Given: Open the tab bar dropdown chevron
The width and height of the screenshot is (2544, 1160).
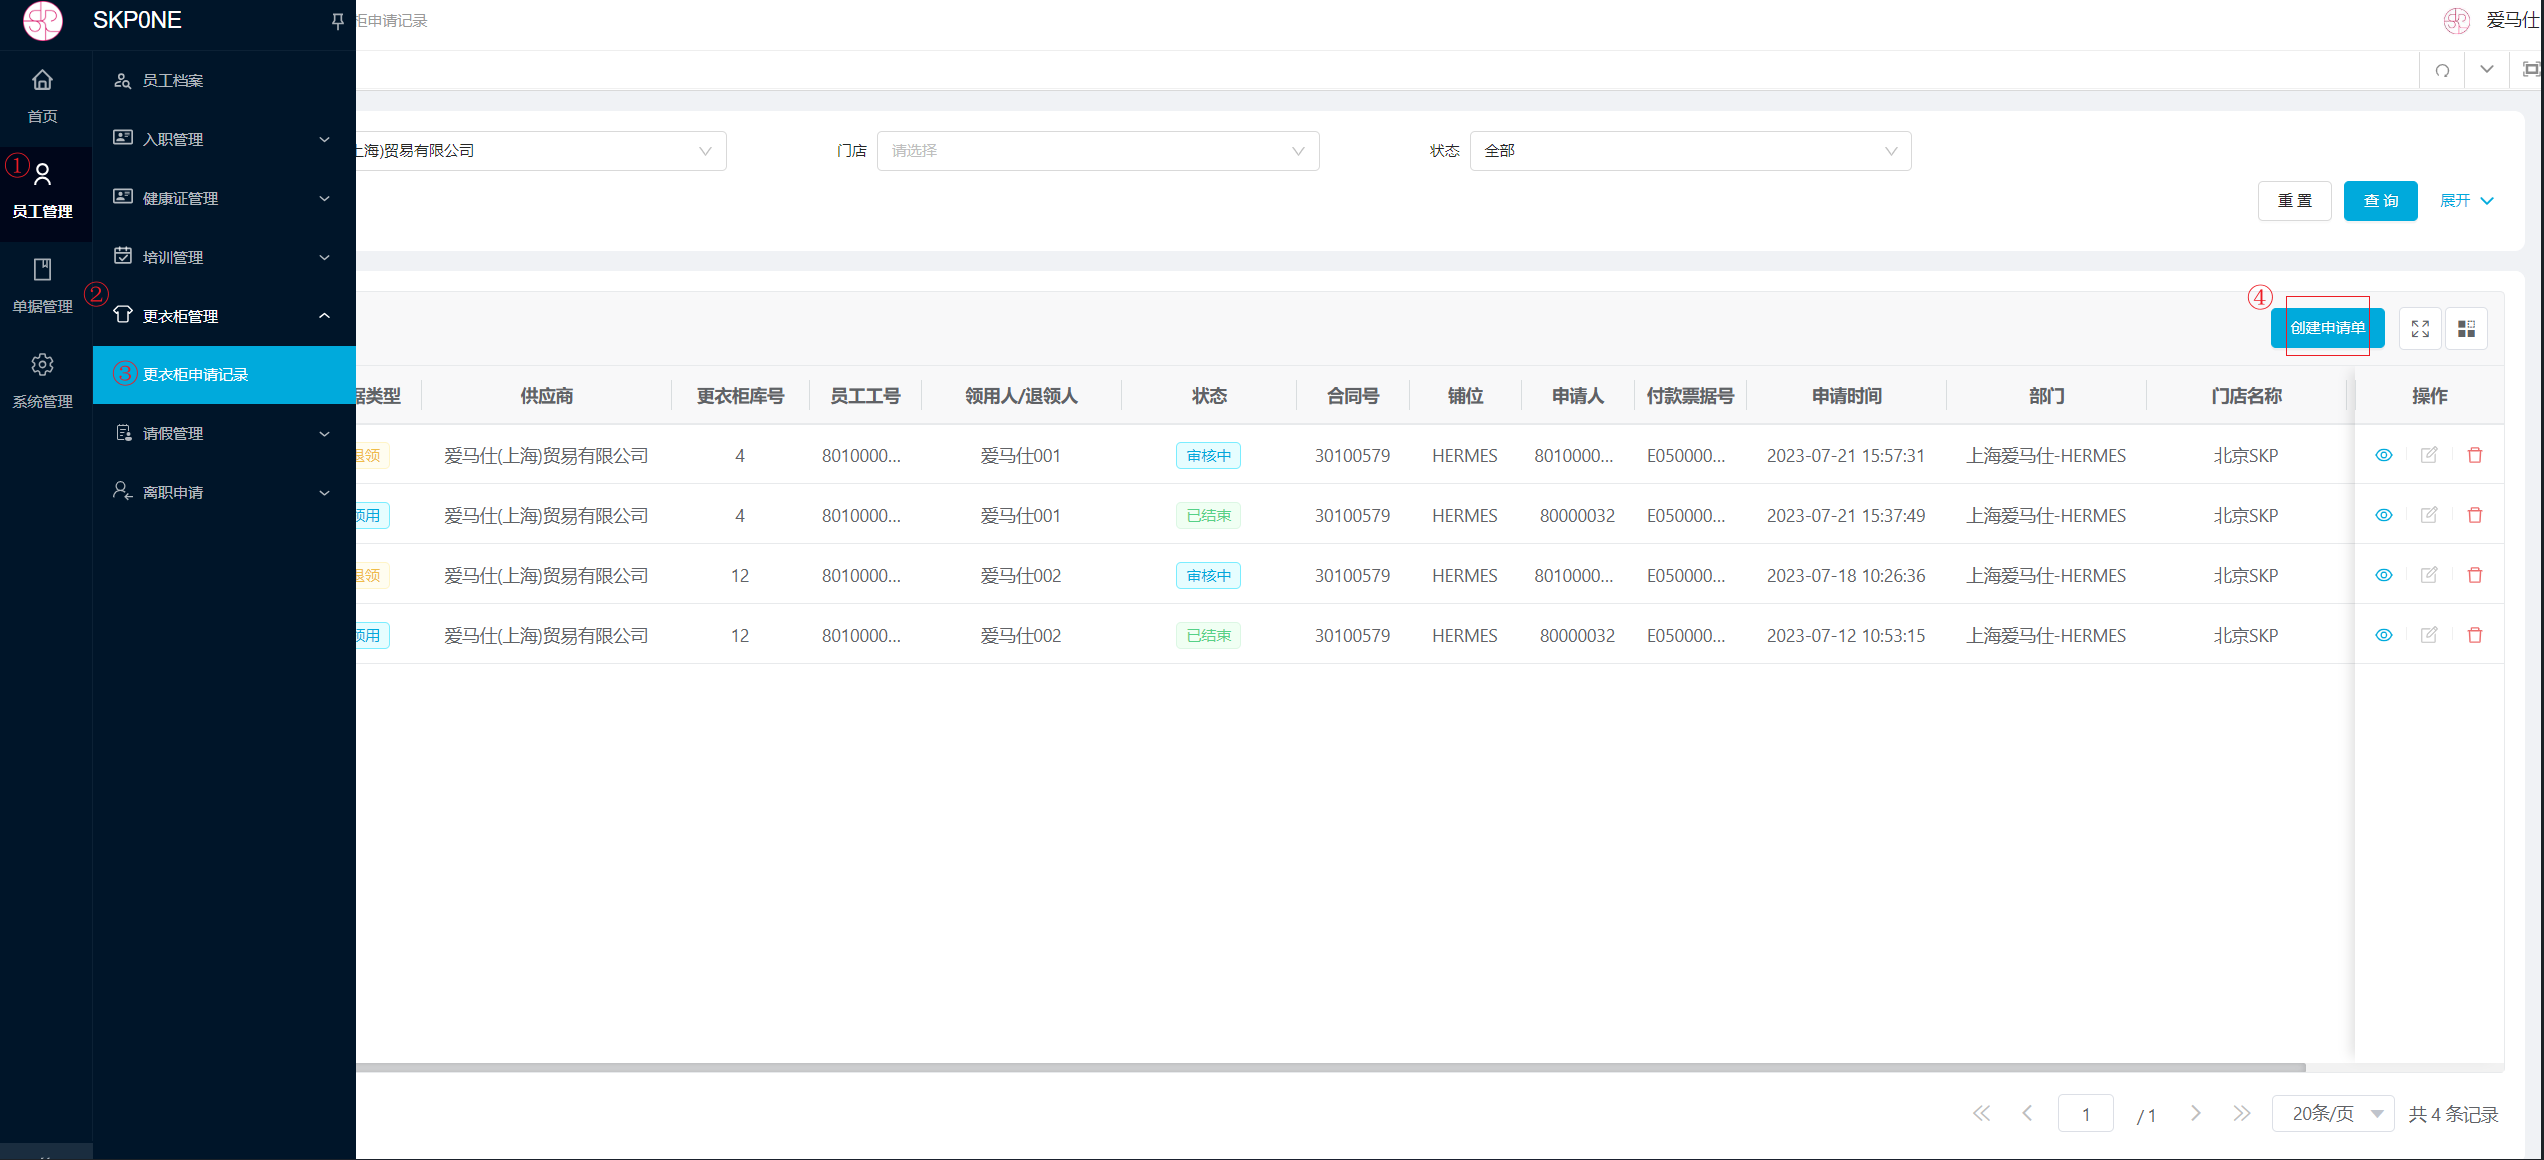Looking at the screenshot, I should (x=2486, y=69).
